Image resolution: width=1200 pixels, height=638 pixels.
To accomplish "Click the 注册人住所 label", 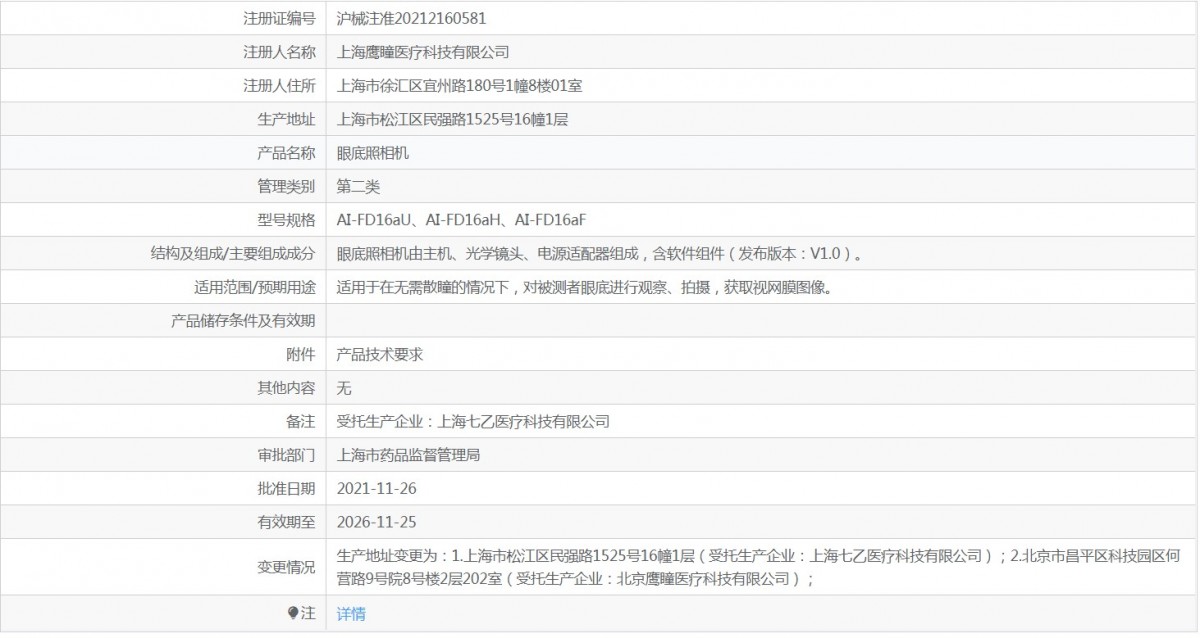I will (279, 85).
